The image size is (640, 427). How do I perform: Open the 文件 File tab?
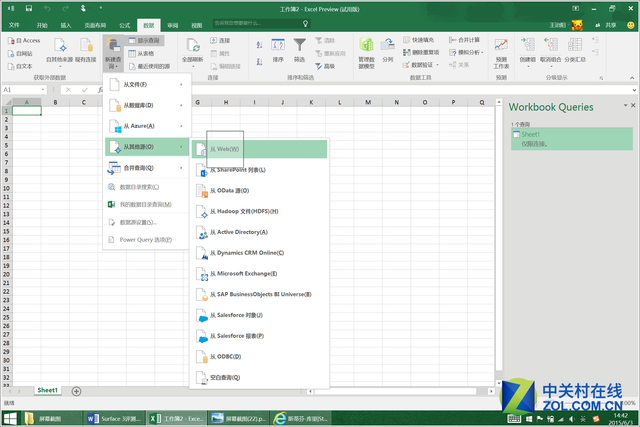14,25
